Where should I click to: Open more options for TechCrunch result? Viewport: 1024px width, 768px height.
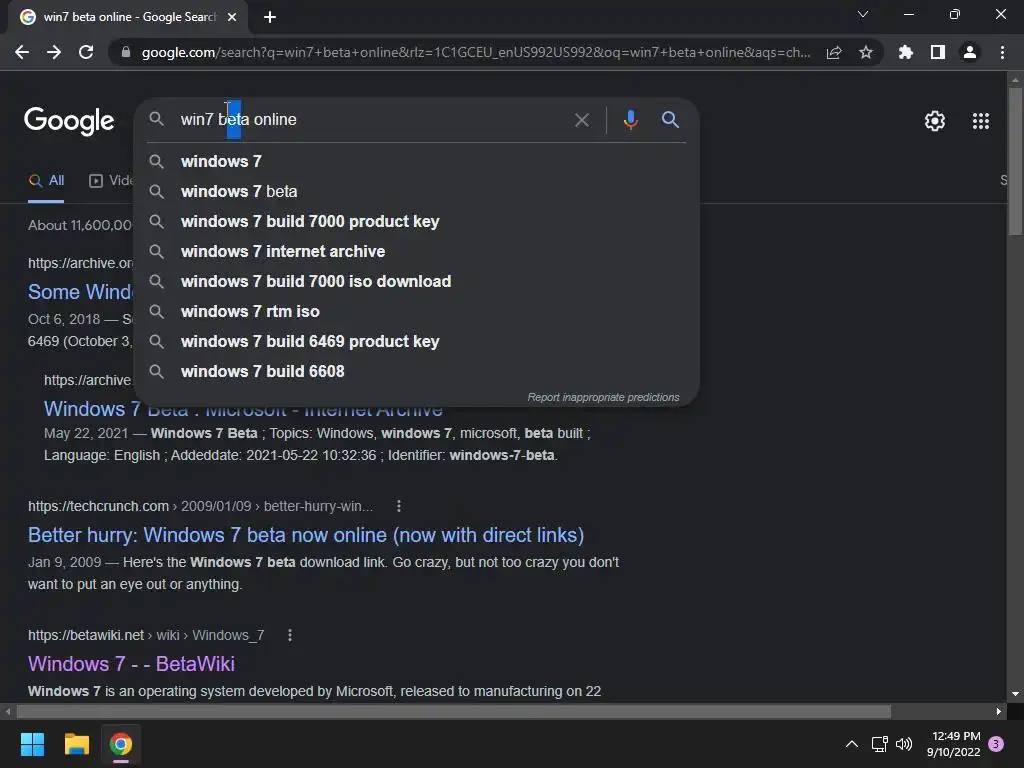point(399,506)
